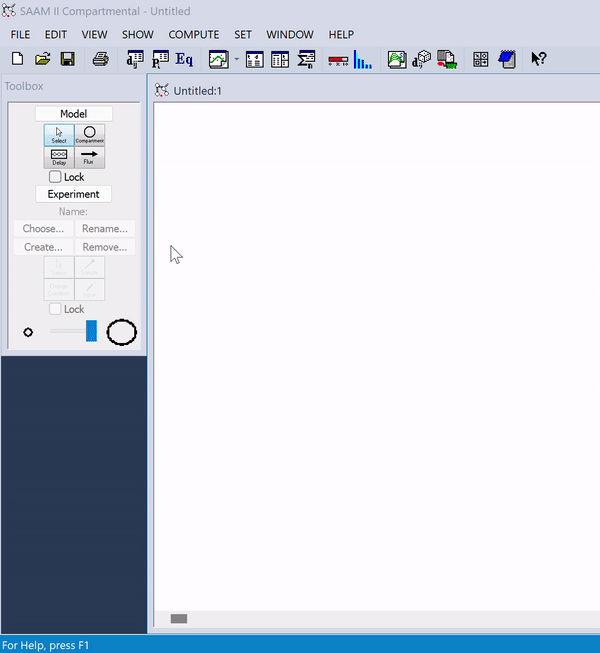Open the WINDOW menu

click(x=290, y=35)
